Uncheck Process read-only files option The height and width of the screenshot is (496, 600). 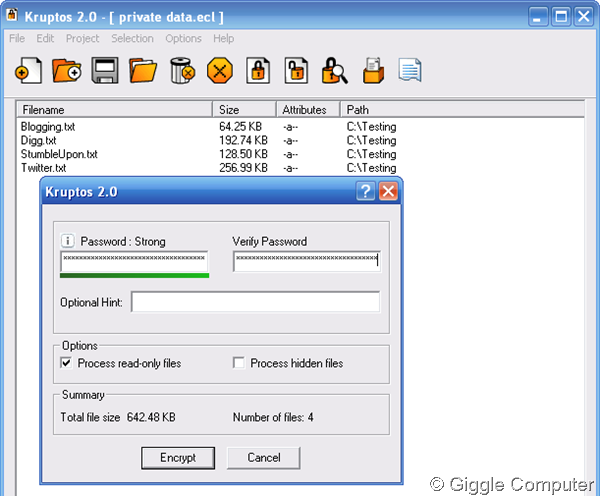66,362
